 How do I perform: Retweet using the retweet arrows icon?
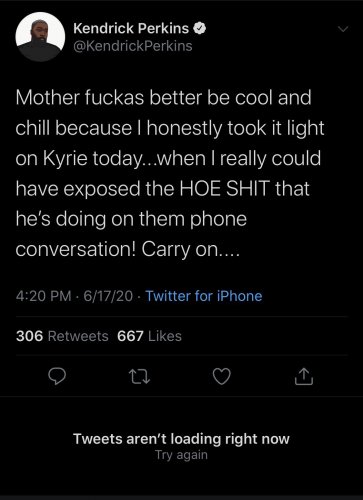point(139,377)
